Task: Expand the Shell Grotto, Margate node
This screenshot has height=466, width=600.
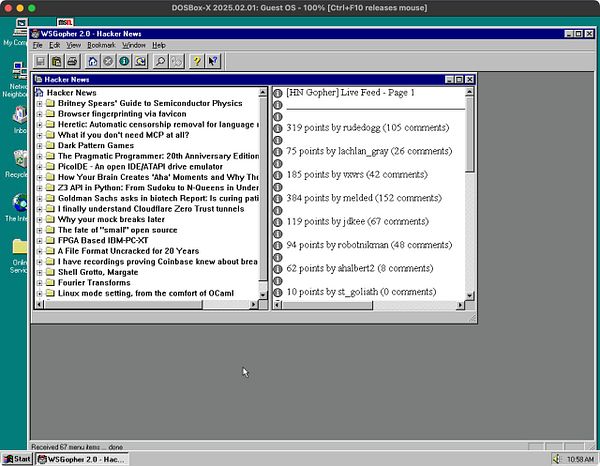Action: point(39,272)
